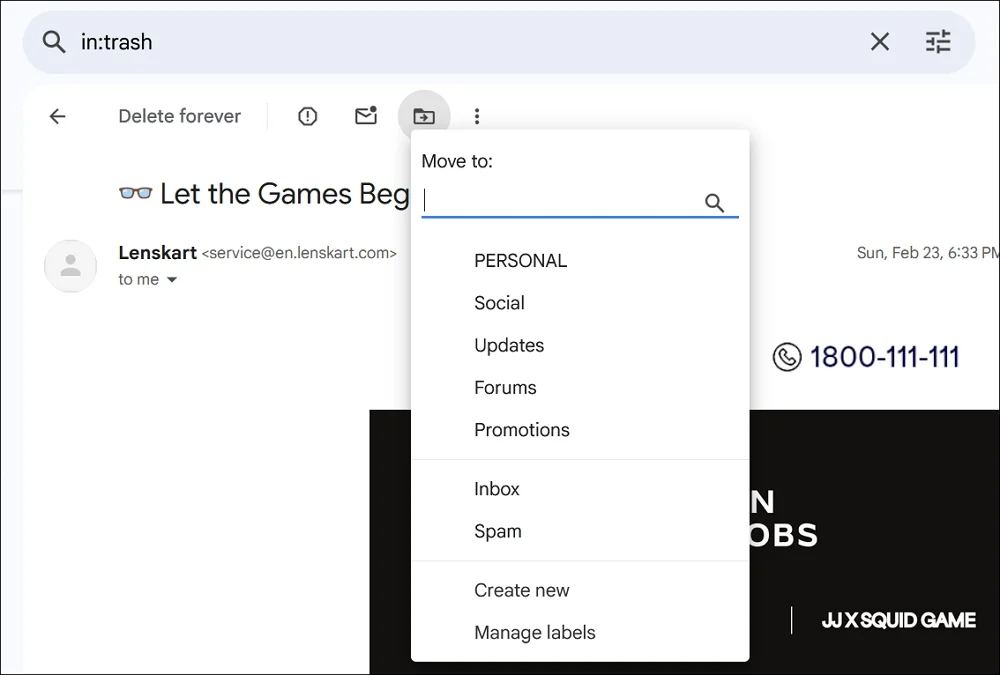Select the PERSONAL label
Screen dimensions: 1000x675
click(x=520, y=260)
